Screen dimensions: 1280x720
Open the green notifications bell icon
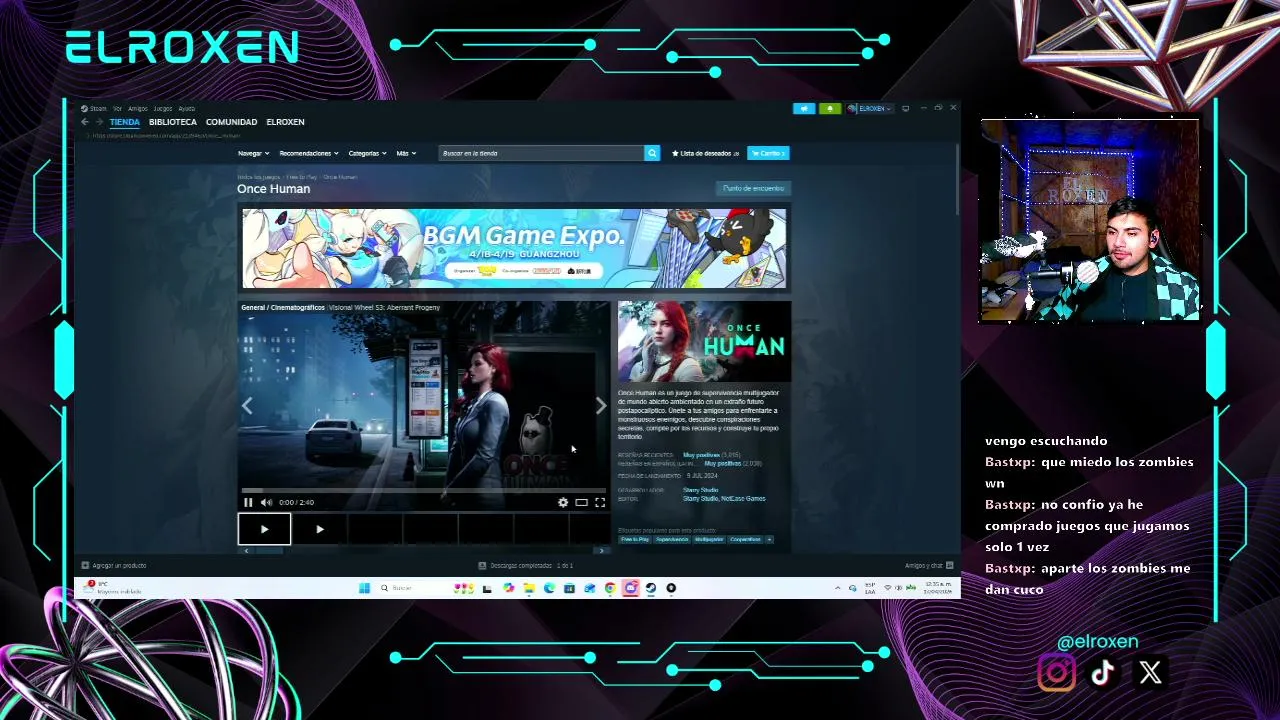[x=829, y=108]
